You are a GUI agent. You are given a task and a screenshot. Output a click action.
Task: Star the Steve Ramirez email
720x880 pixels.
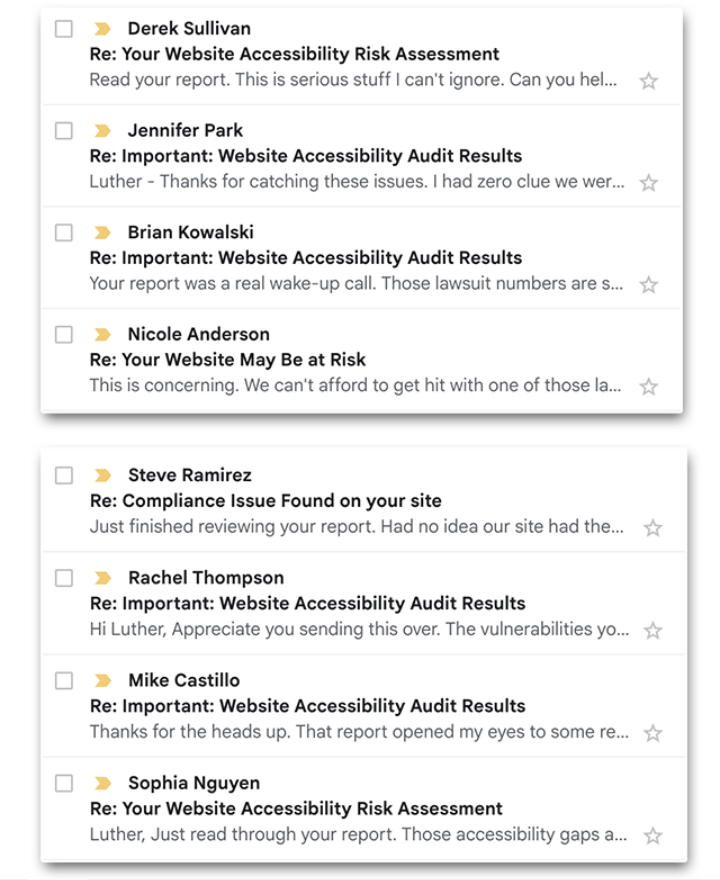[652, 528]
